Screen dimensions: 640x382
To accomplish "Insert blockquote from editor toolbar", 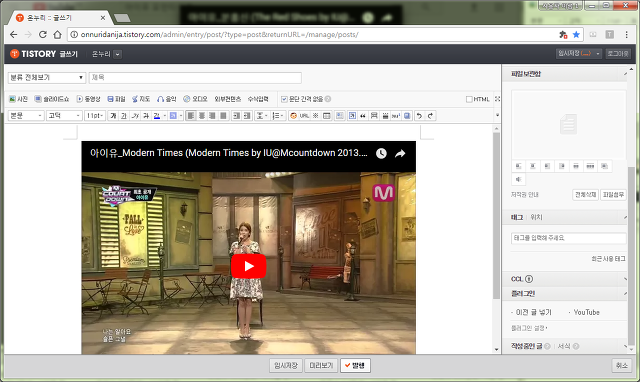I will (363, 116).
